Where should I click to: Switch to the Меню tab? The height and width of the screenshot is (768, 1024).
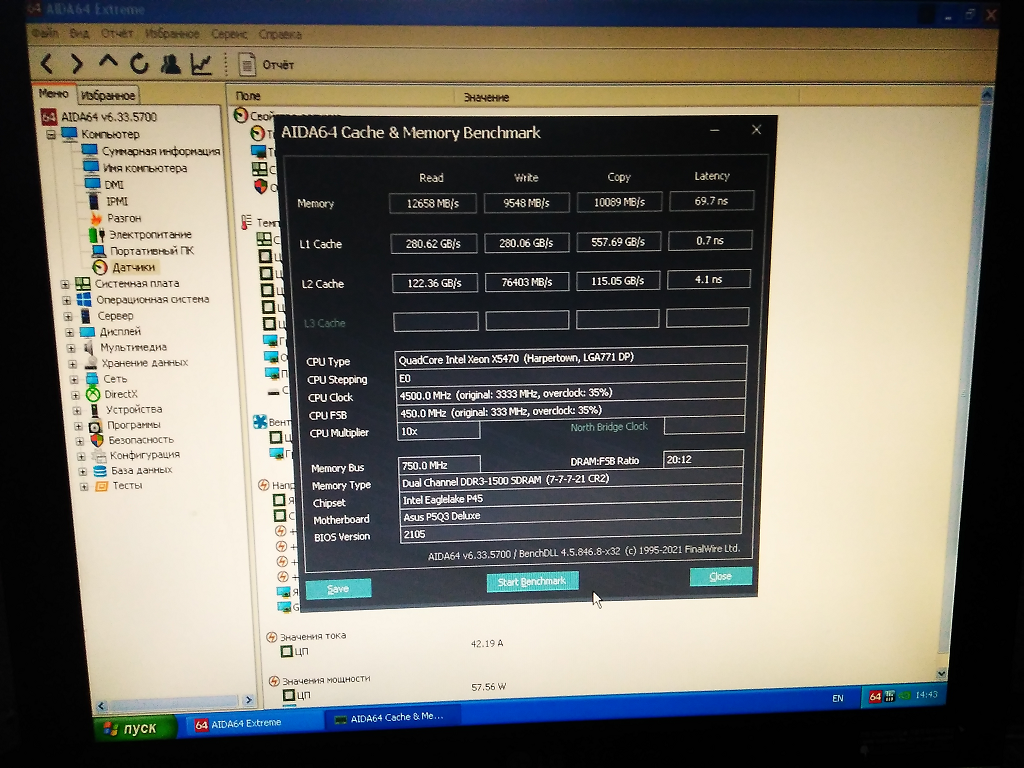(x=54, y=94)
